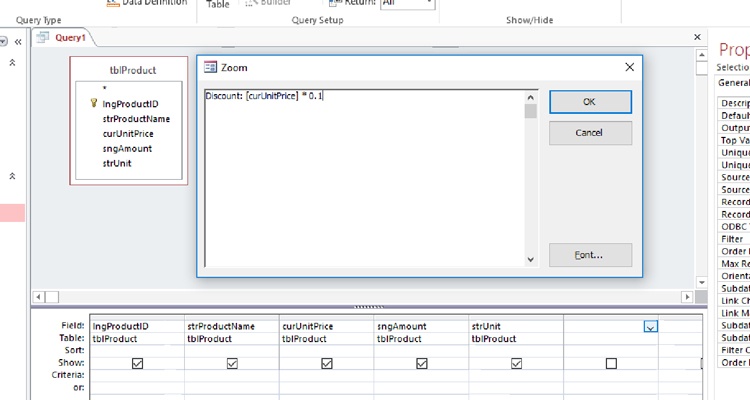Toggle Show checkbox for strUnit column
Viewport: 750px width, 400px height.
(516, 364)
